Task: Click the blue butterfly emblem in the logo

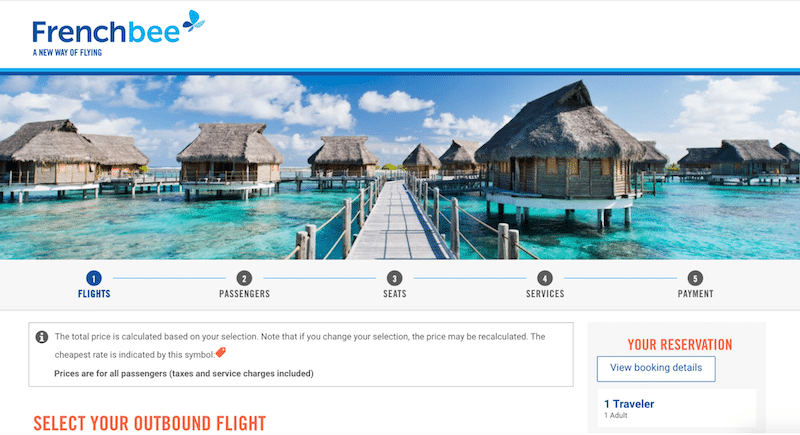Action: (193, 20)
